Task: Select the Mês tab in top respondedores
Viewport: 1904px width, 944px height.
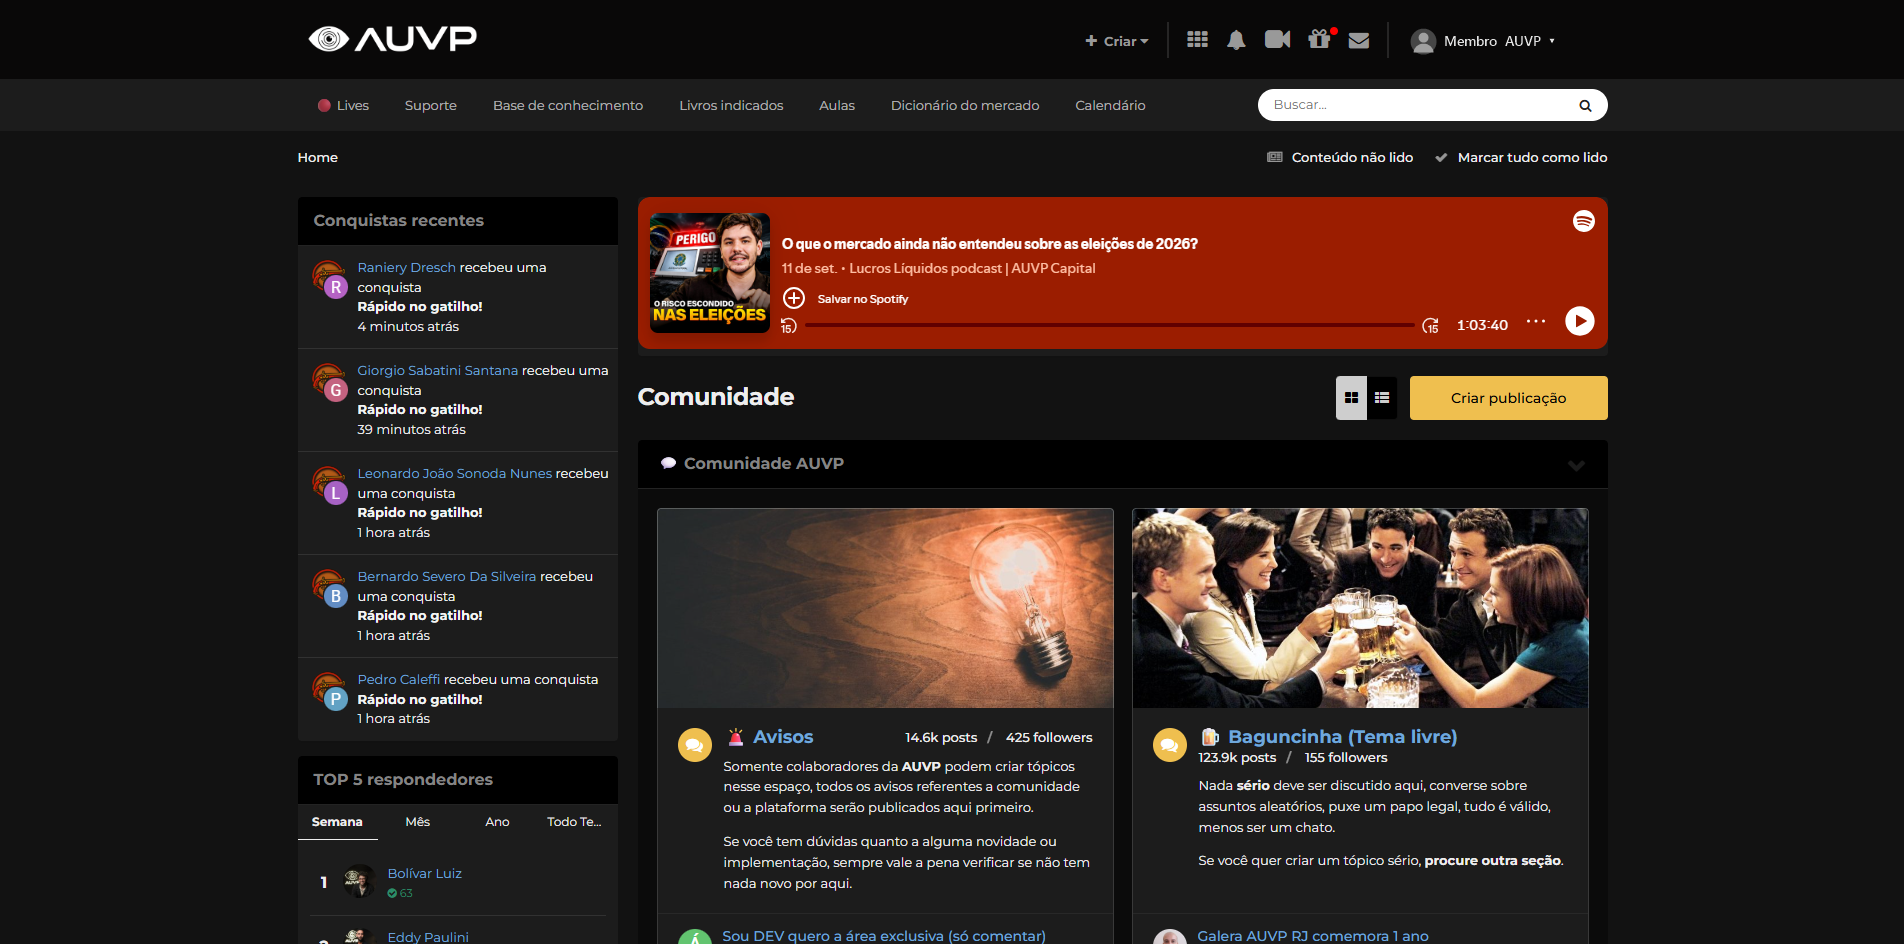Action: point(418,822)
